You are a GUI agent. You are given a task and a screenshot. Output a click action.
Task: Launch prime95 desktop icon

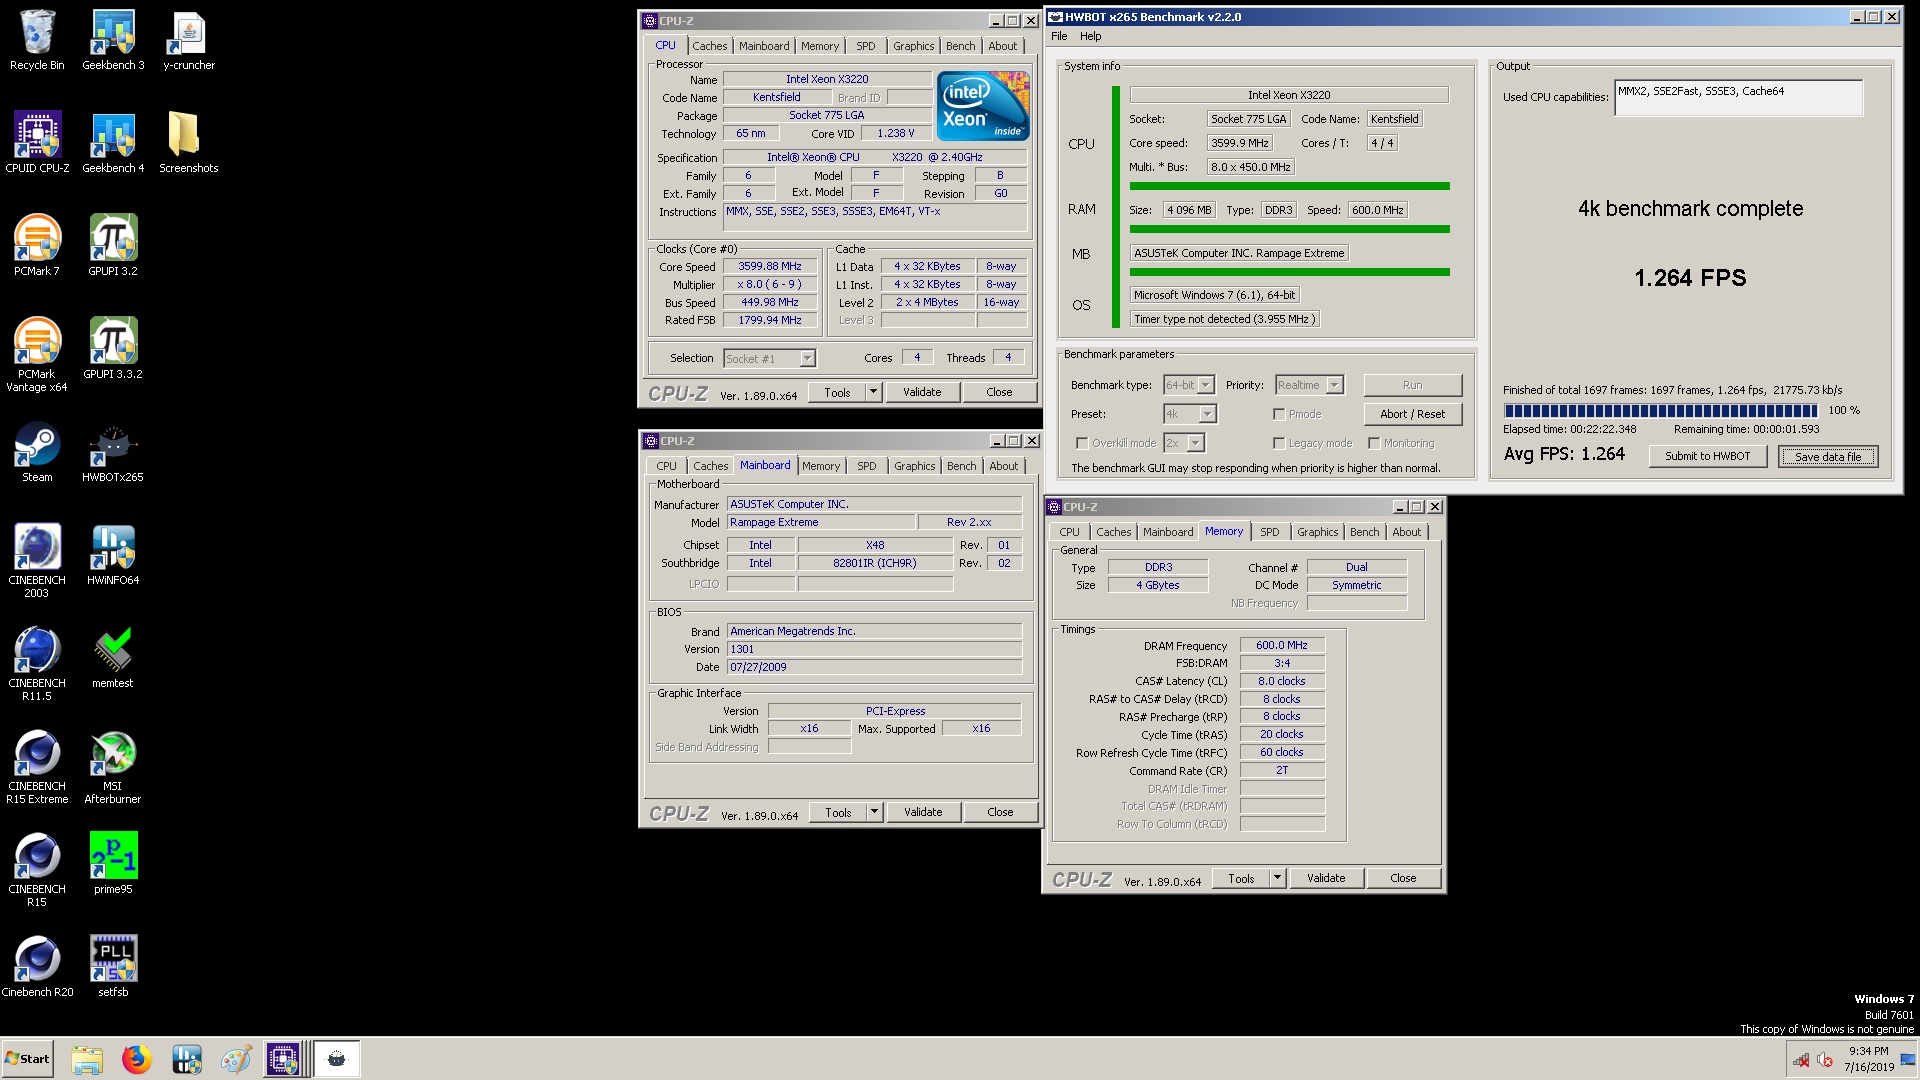(113, 863)
